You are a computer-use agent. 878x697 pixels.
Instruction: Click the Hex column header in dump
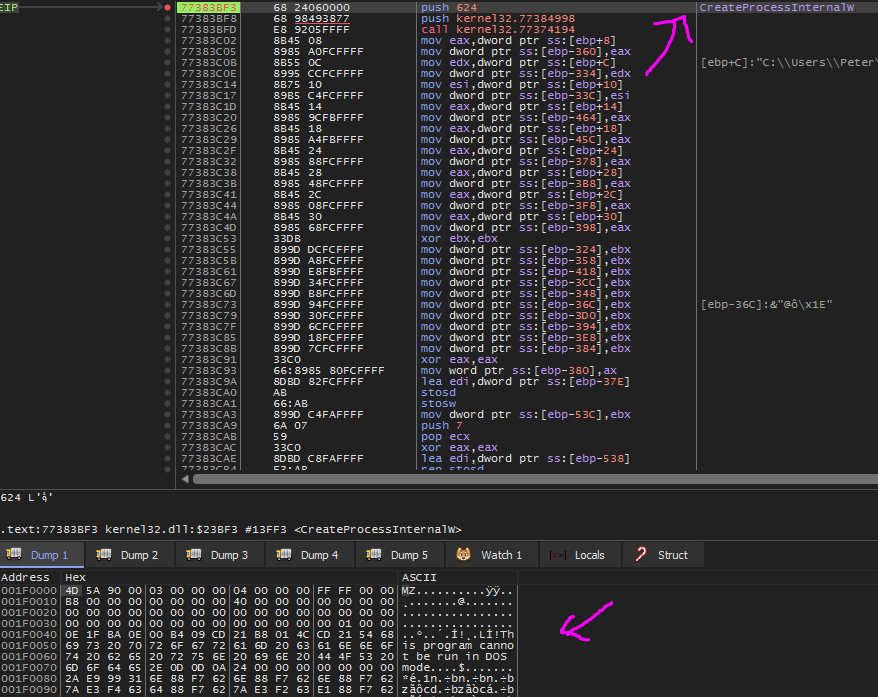point(75,577)
